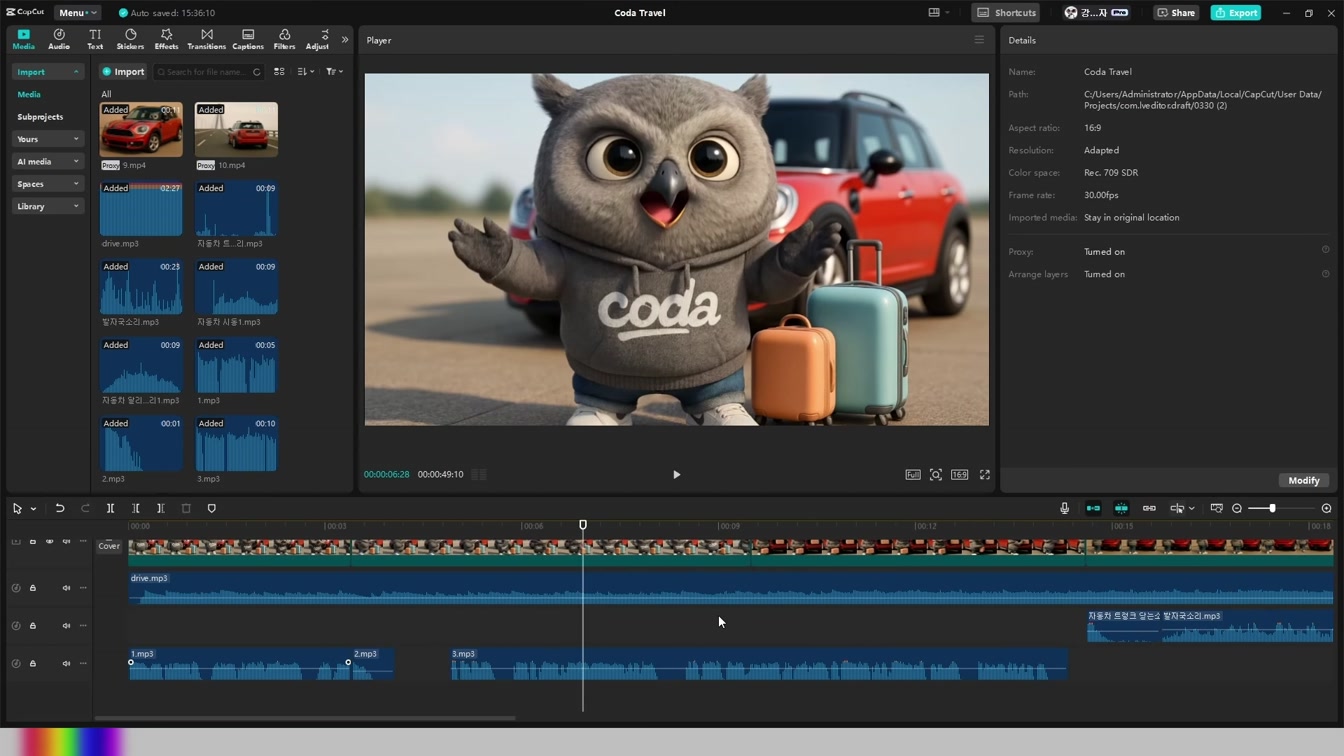Switch to the Transitions tab

[x=206, y=39]
